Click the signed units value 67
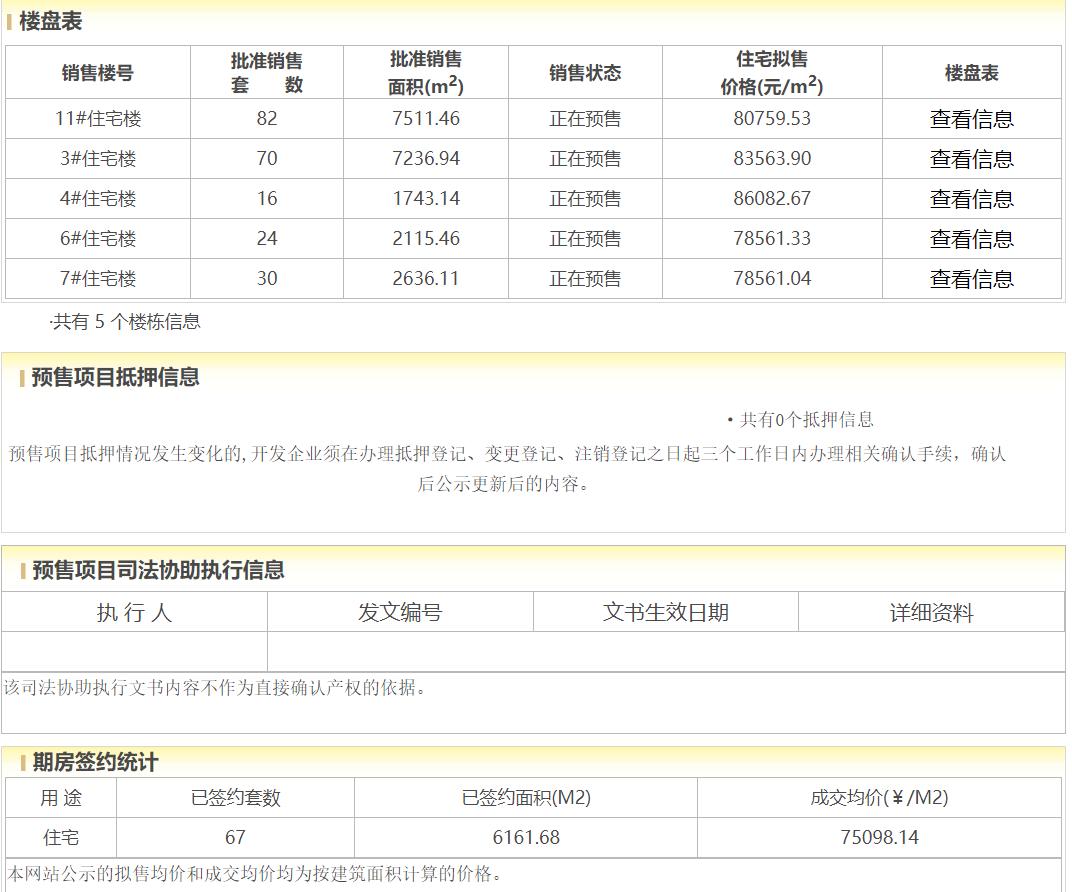Viewport: 1072px width, 892px height. coord(235,837)
